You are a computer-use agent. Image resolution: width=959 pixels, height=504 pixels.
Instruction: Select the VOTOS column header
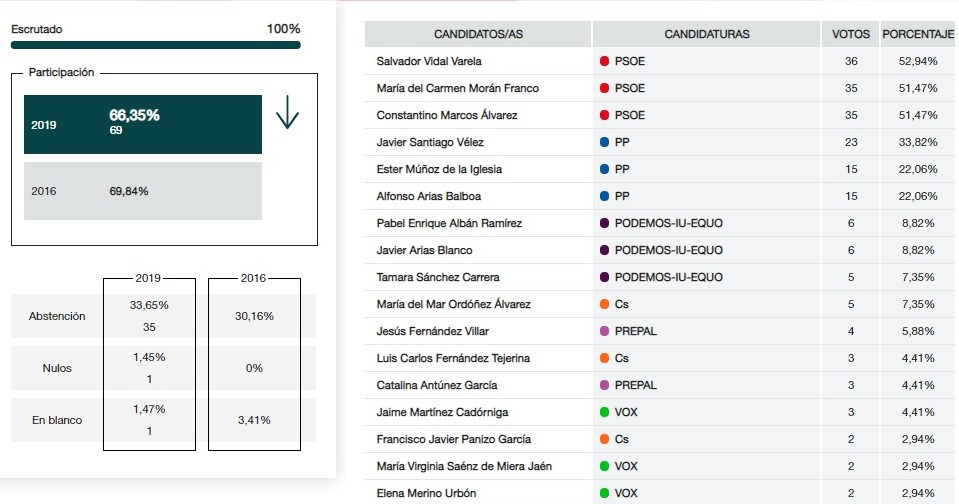(x=851, y=34)
